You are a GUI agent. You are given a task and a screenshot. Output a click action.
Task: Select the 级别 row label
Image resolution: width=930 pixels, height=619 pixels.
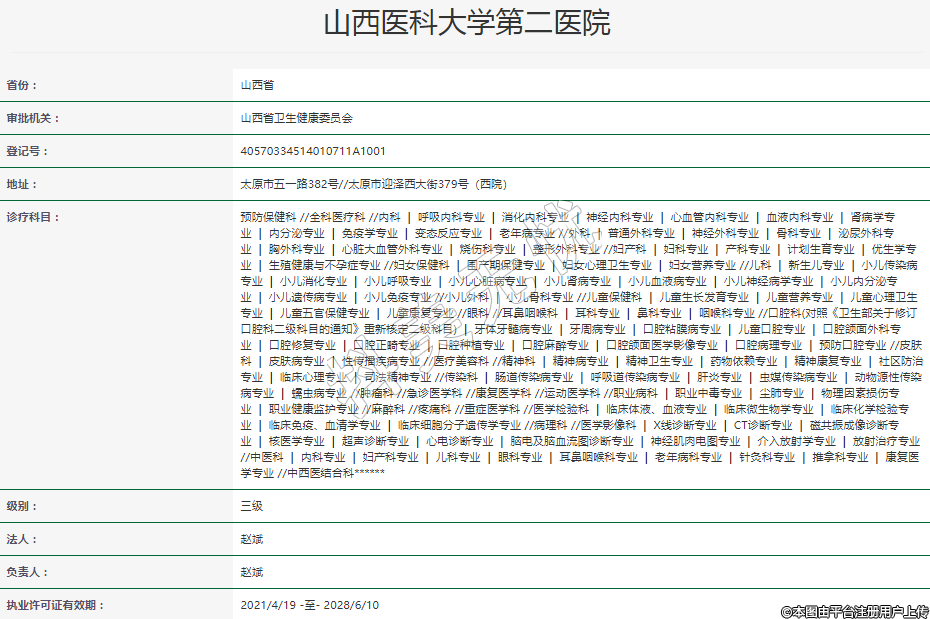pos(21,506)
